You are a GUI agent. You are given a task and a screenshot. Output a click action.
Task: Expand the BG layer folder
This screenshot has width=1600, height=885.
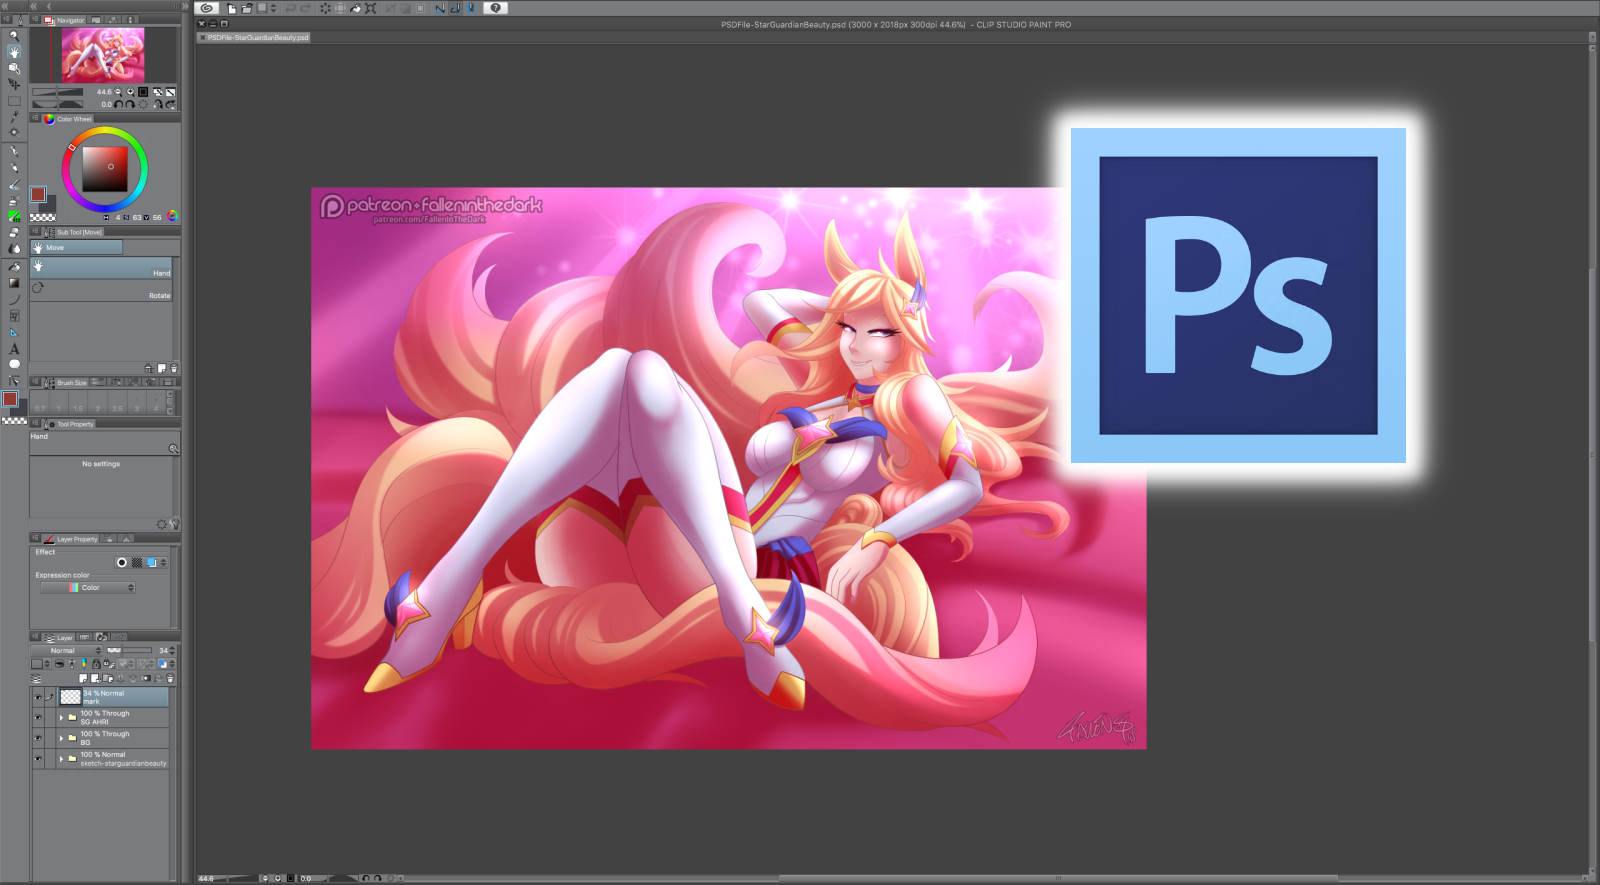coord(61,738)
